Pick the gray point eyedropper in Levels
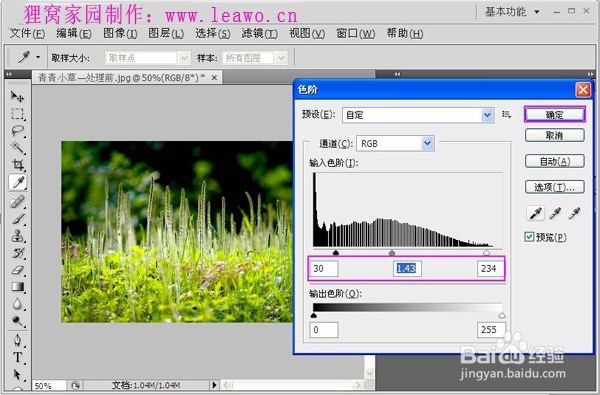Screen dimensions: 600x395 [555, 213]
